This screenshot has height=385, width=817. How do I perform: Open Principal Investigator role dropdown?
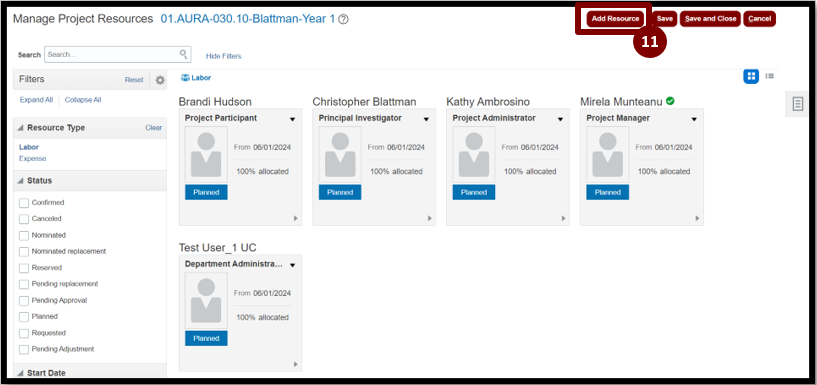coord(426,119)
